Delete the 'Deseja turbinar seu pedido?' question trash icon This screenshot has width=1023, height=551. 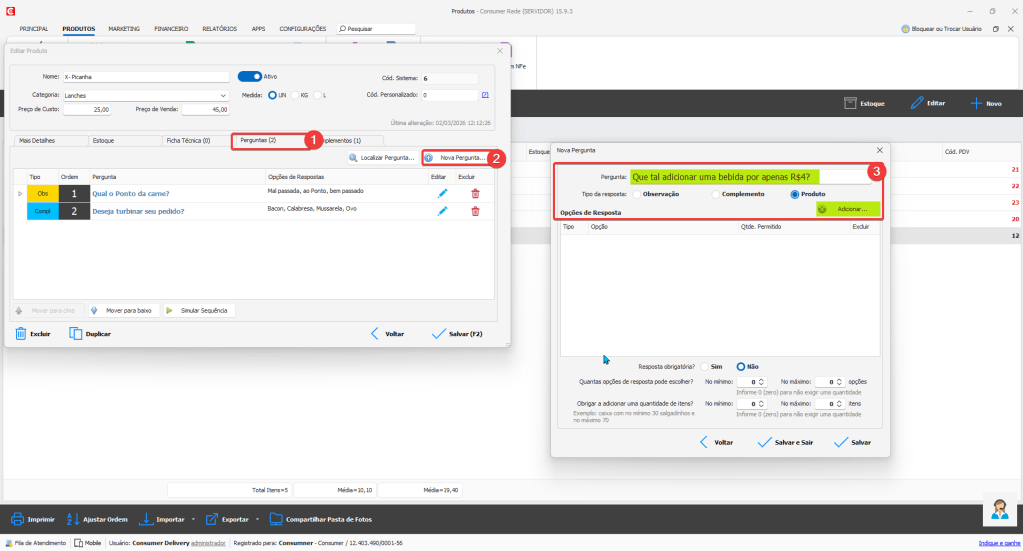475,211
